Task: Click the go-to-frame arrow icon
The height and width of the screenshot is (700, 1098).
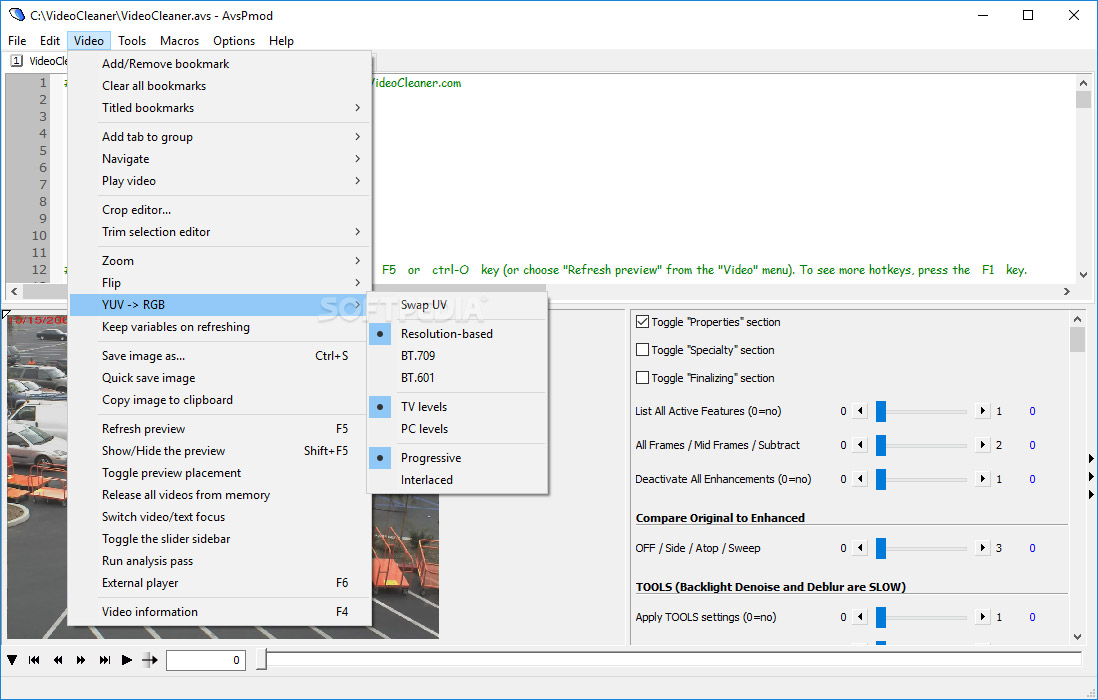Action: 150,659
